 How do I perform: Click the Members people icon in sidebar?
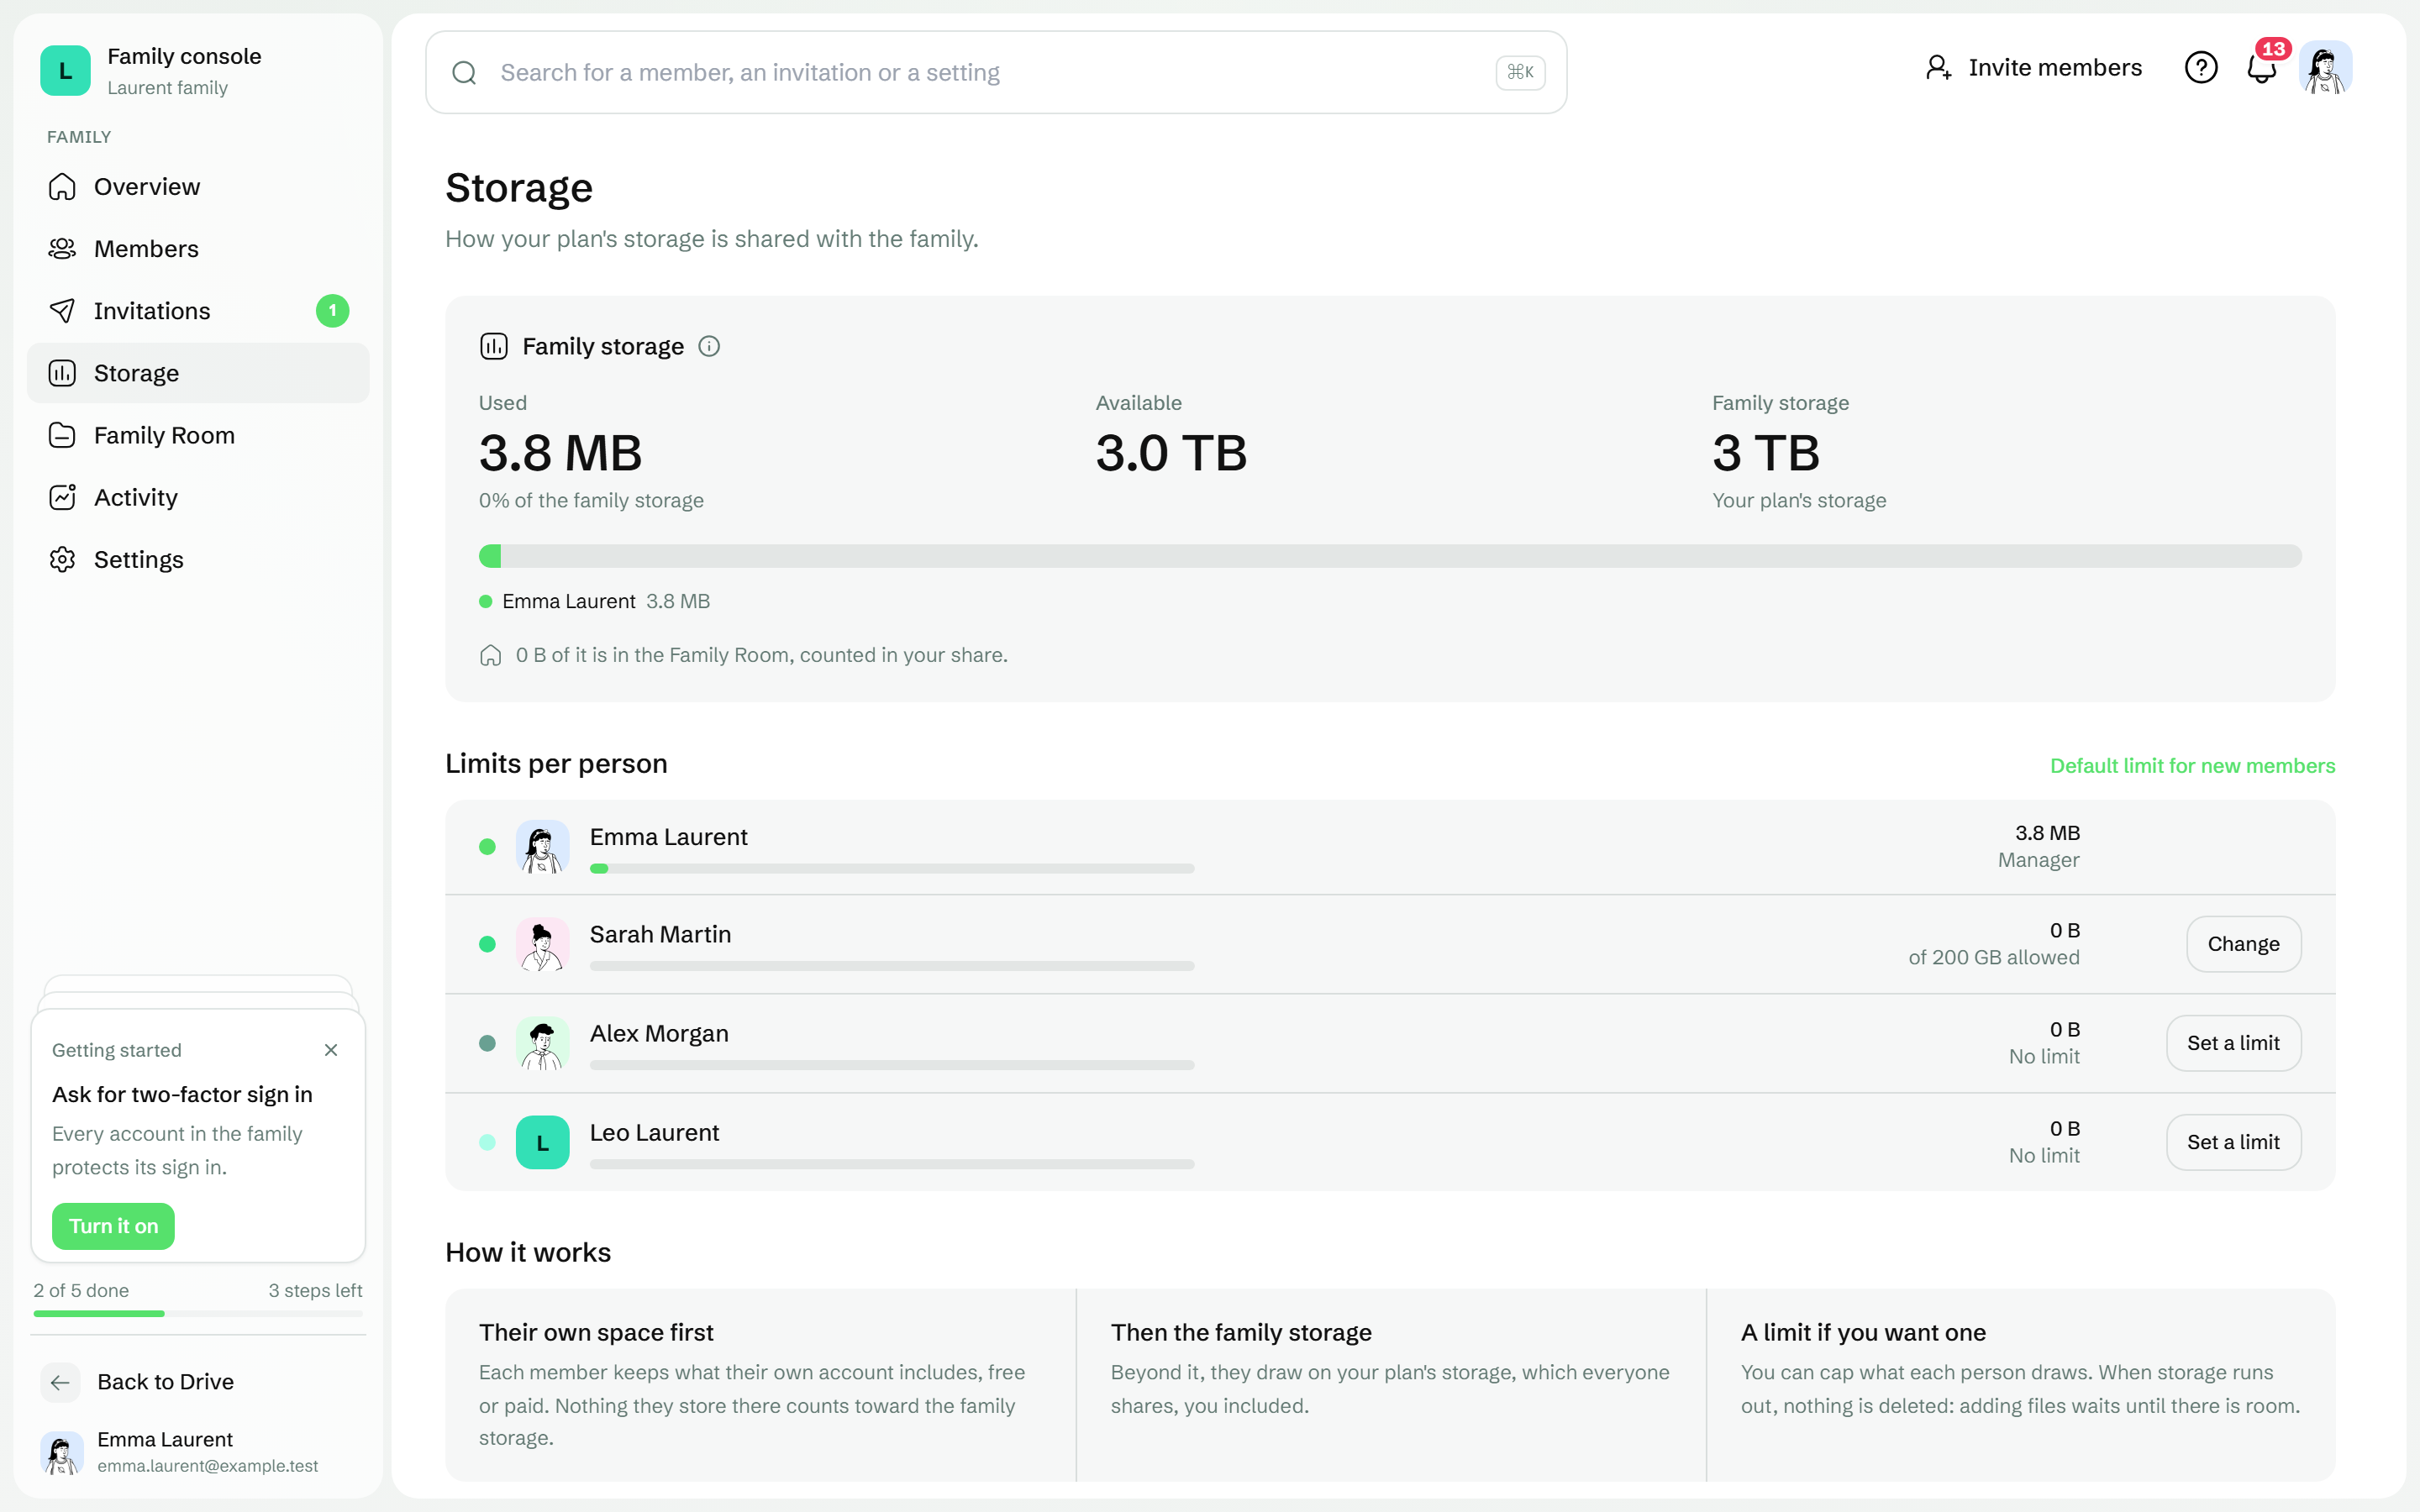[62, 249]
